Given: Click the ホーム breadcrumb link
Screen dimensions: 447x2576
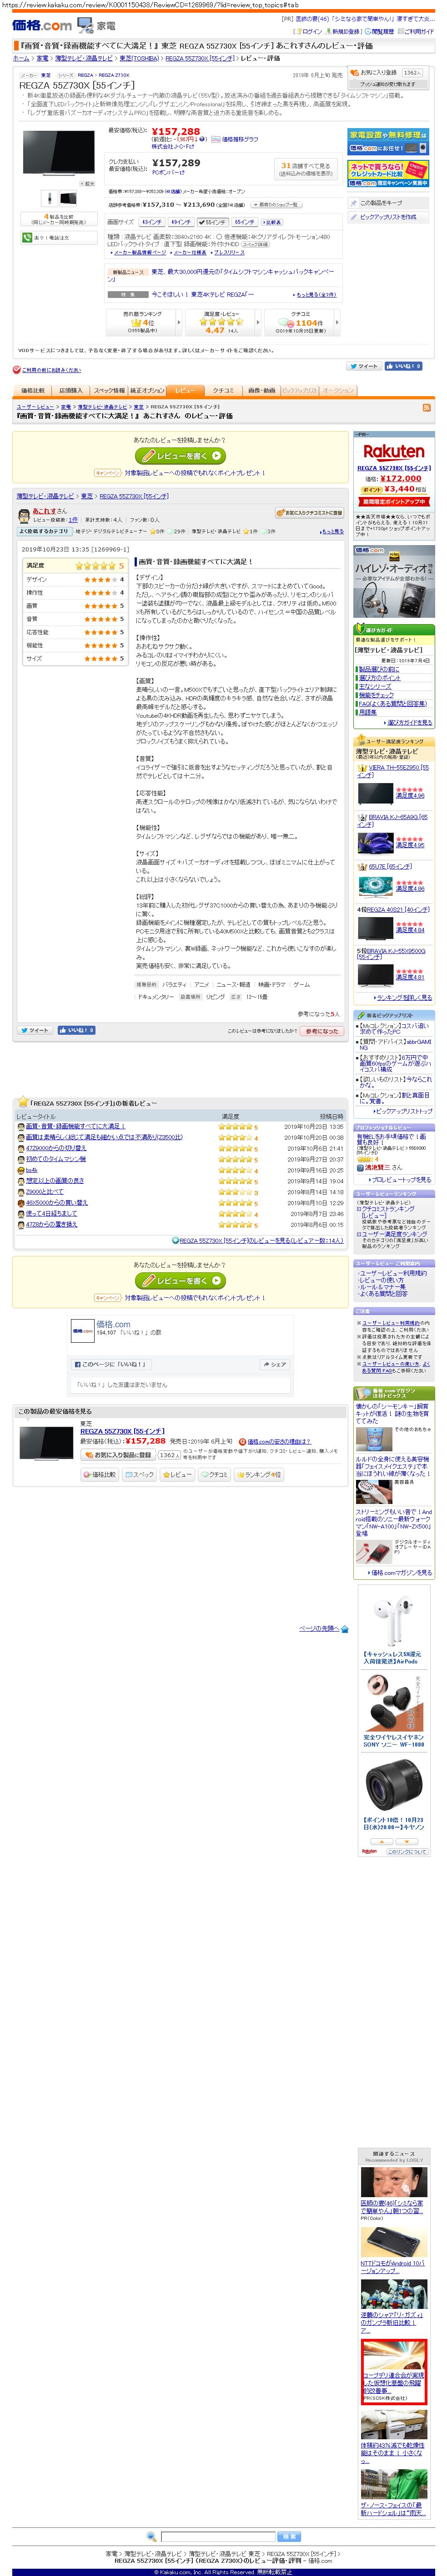Looking at the screenshot, I should click(x=21, y=58).
